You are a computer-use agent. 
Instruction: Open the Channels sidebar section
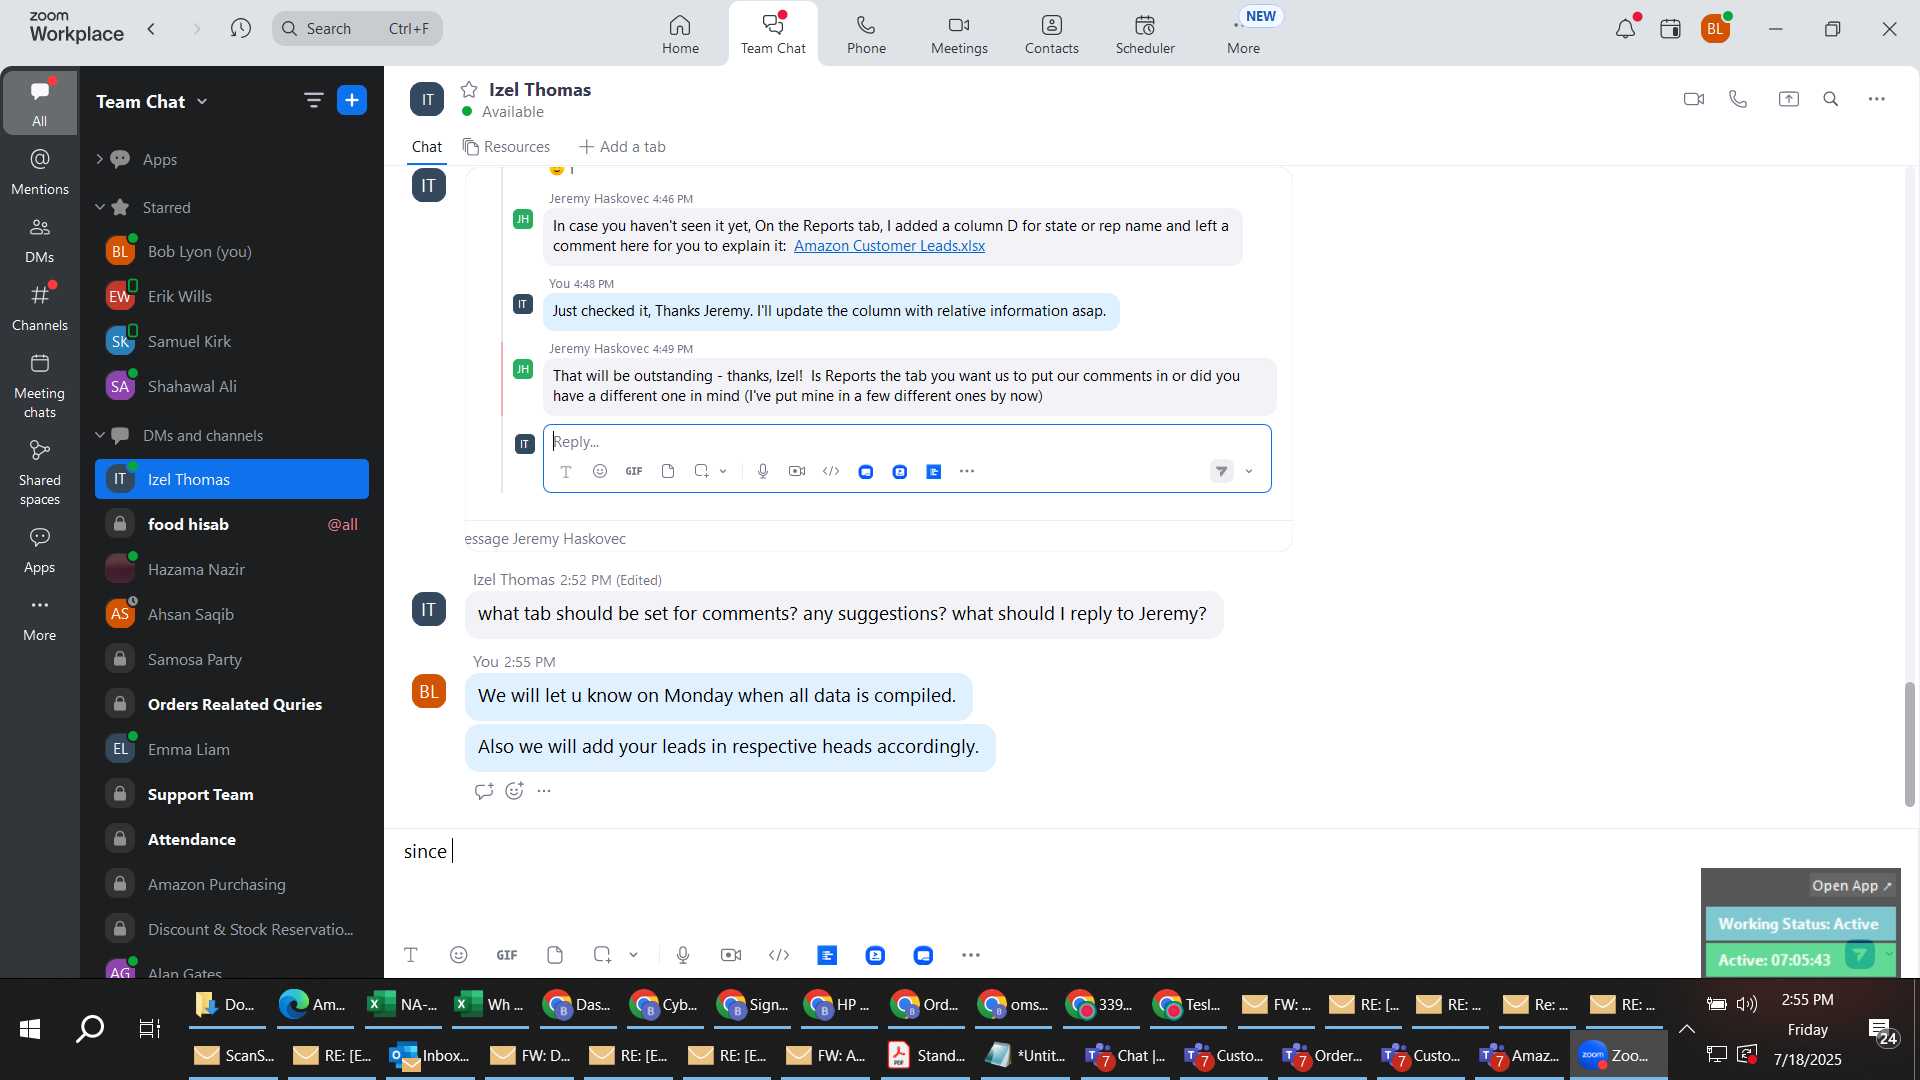tap(40, 308)
